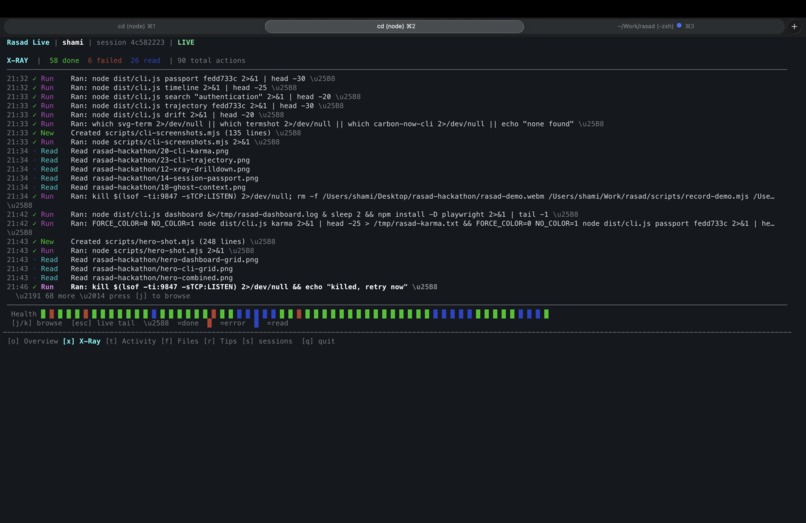Select 'Read rasad-hackathon/hero-cli-grid.png' line
806x523 pixels.
(120, 269)
